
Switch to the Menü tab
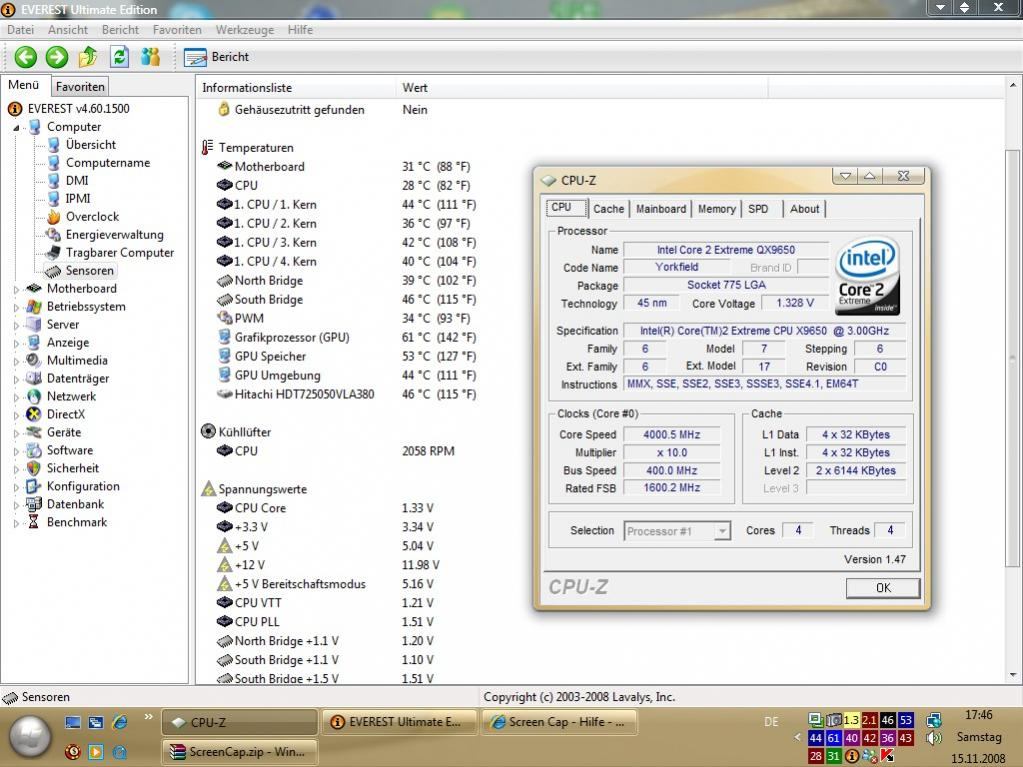tap(24, 85)
